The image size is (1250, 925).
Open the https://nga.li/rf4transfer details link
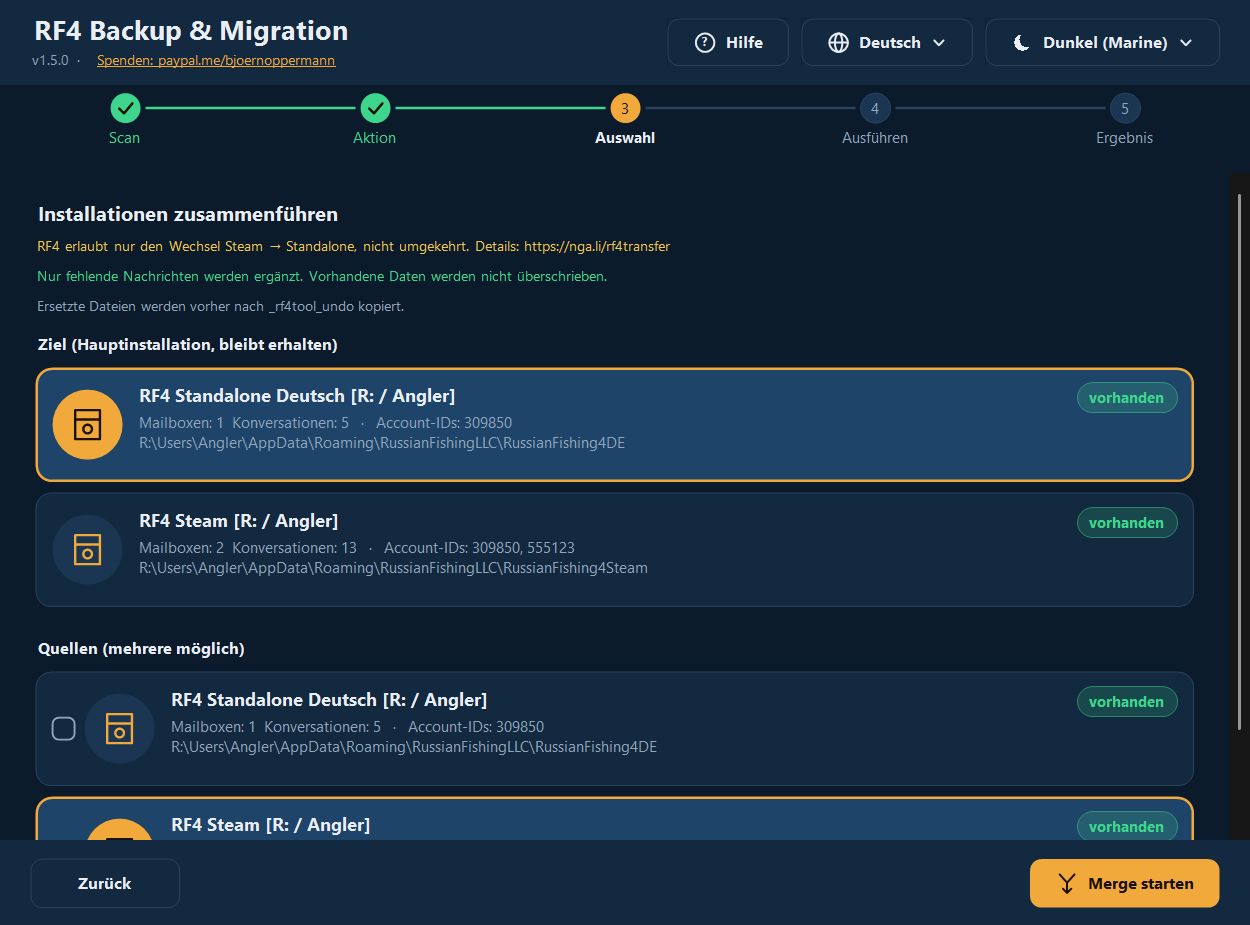coord(597,246)
